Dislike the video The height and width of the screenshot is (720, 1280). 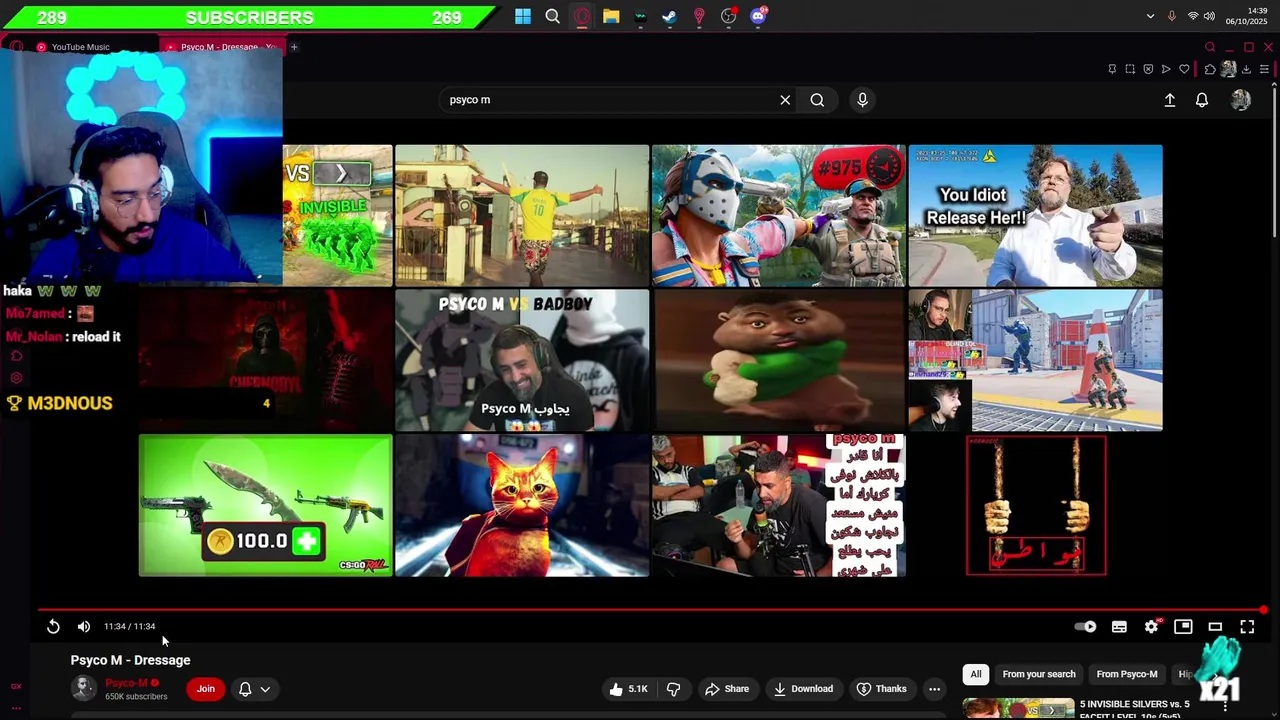click(674, 688)
